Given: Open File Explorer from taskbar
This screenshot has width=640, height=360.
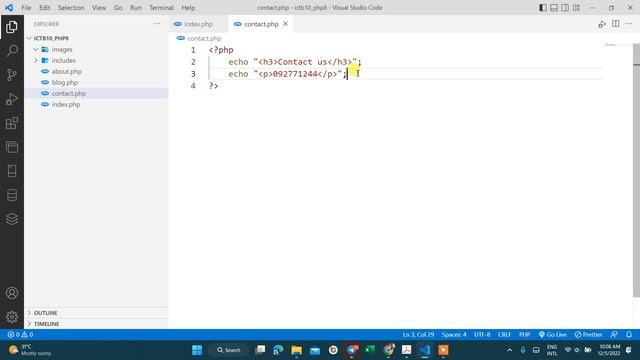Looking at the screenshot, I should point(297,350).
